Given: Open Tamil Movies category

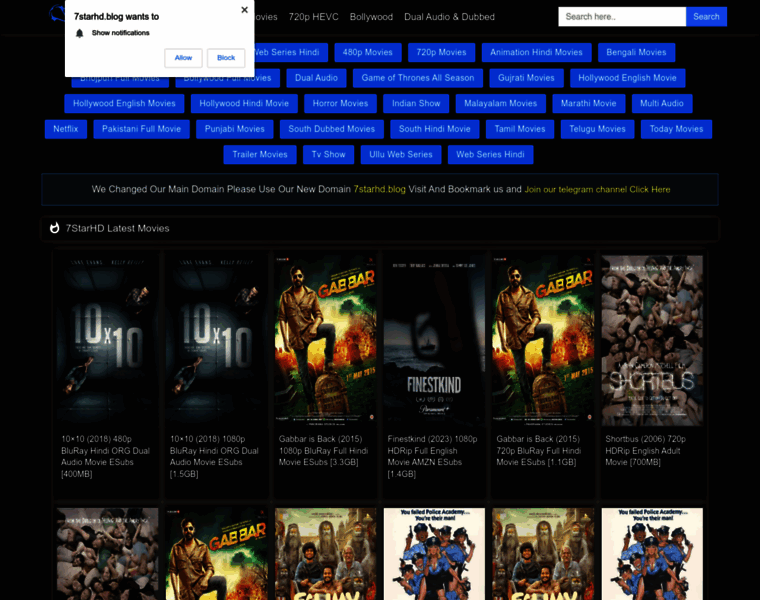Looking at the screenshot, I should 520,129.
